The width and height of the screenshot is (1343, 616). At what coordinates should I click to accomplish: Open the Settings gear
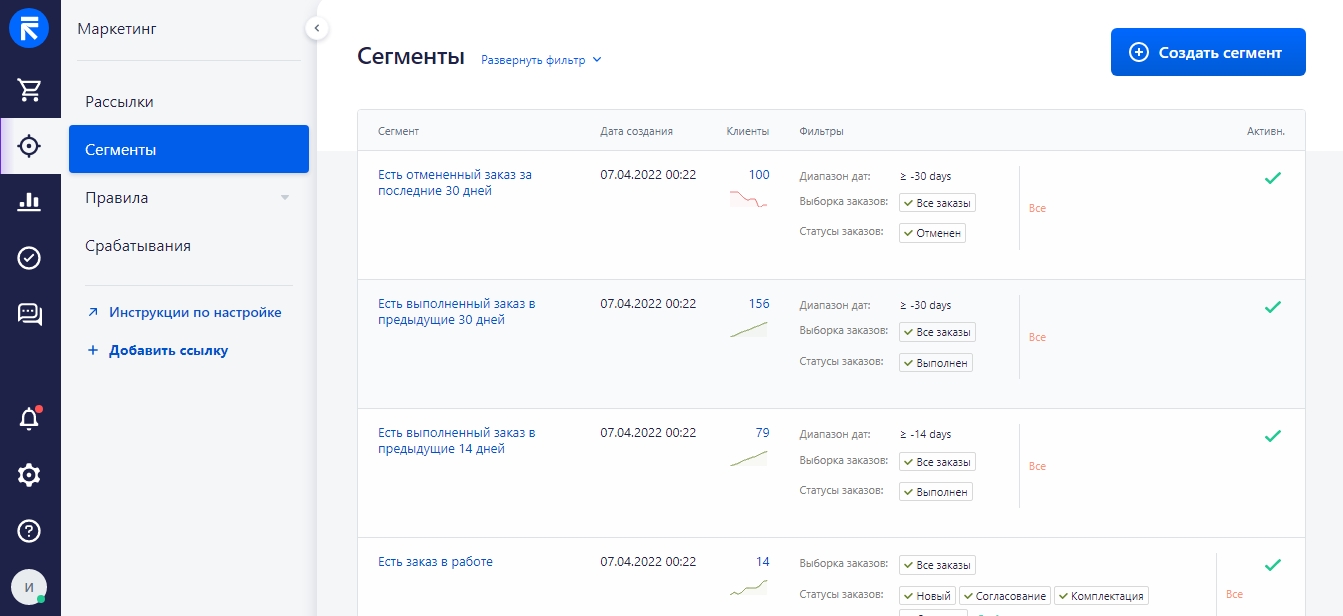30,475
